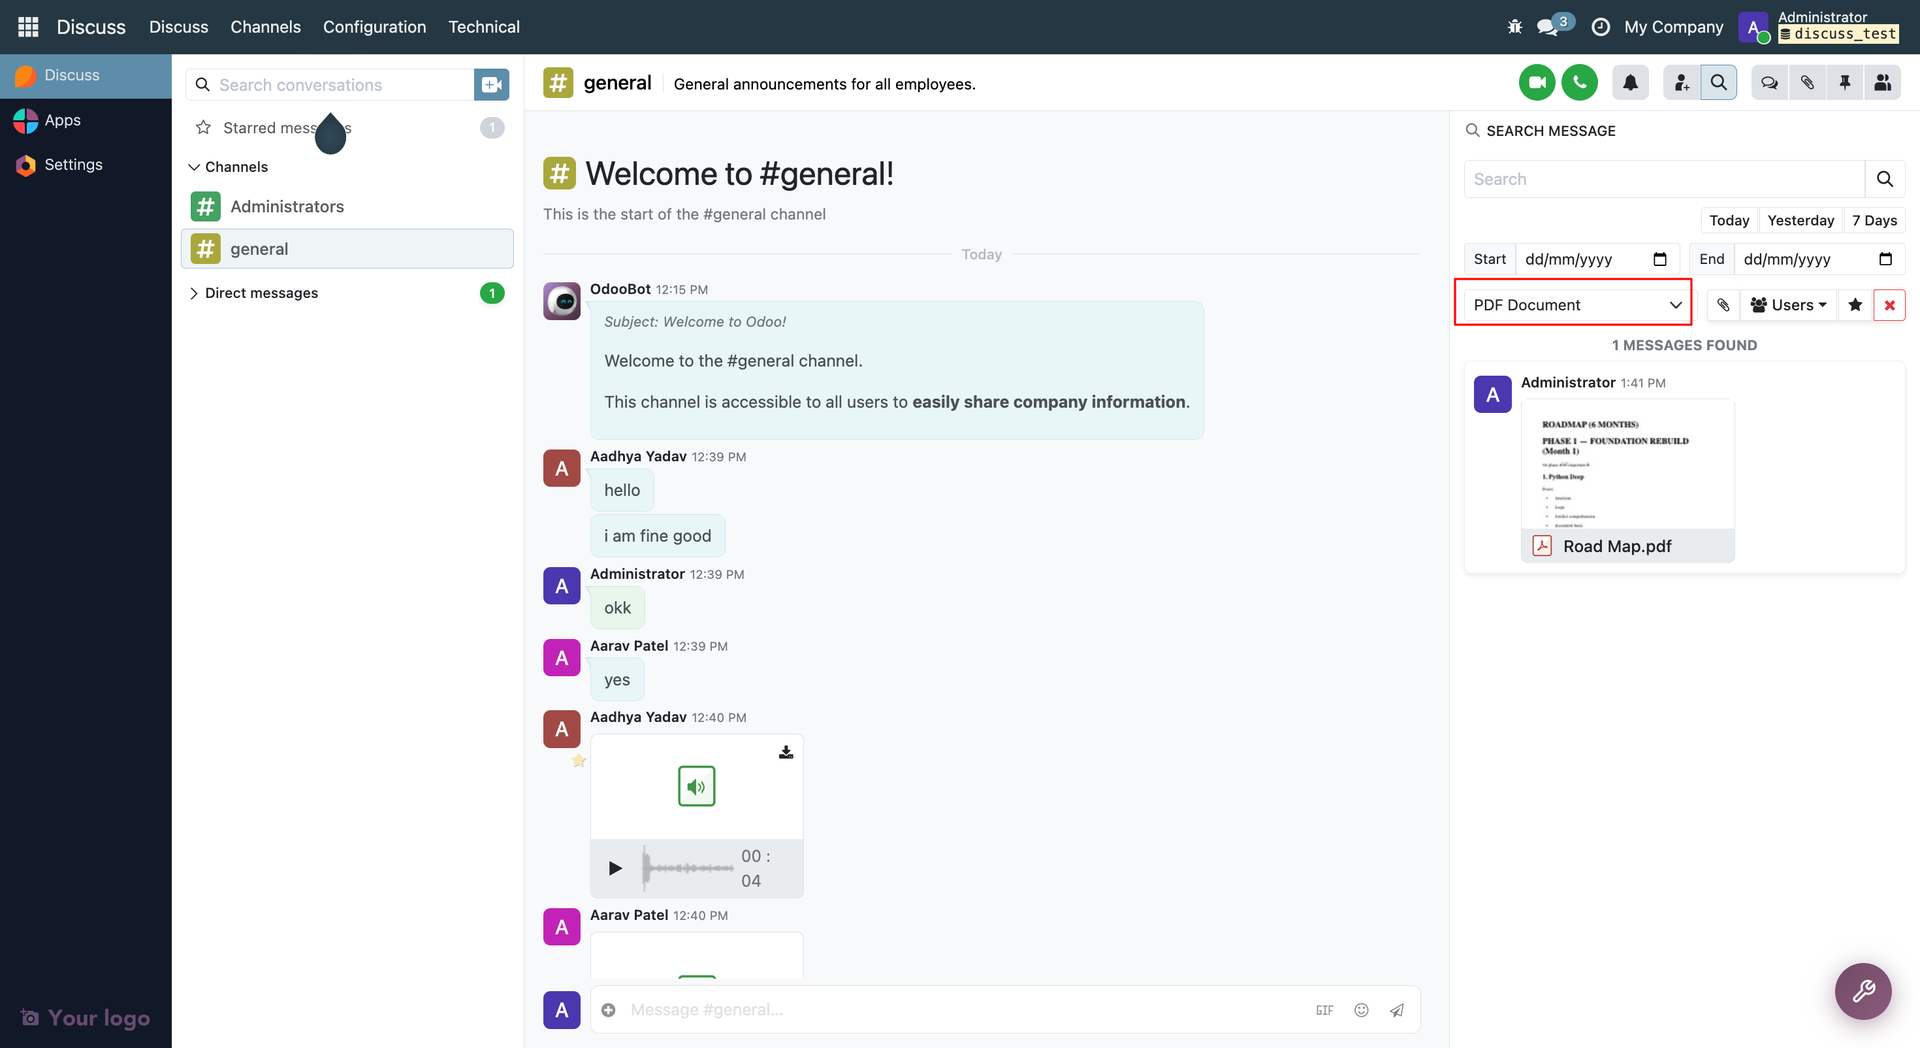Toggle the search messages panel
Image resolution: width=1920 pixels, height=1048 pixels.
tap(1719, 83)
